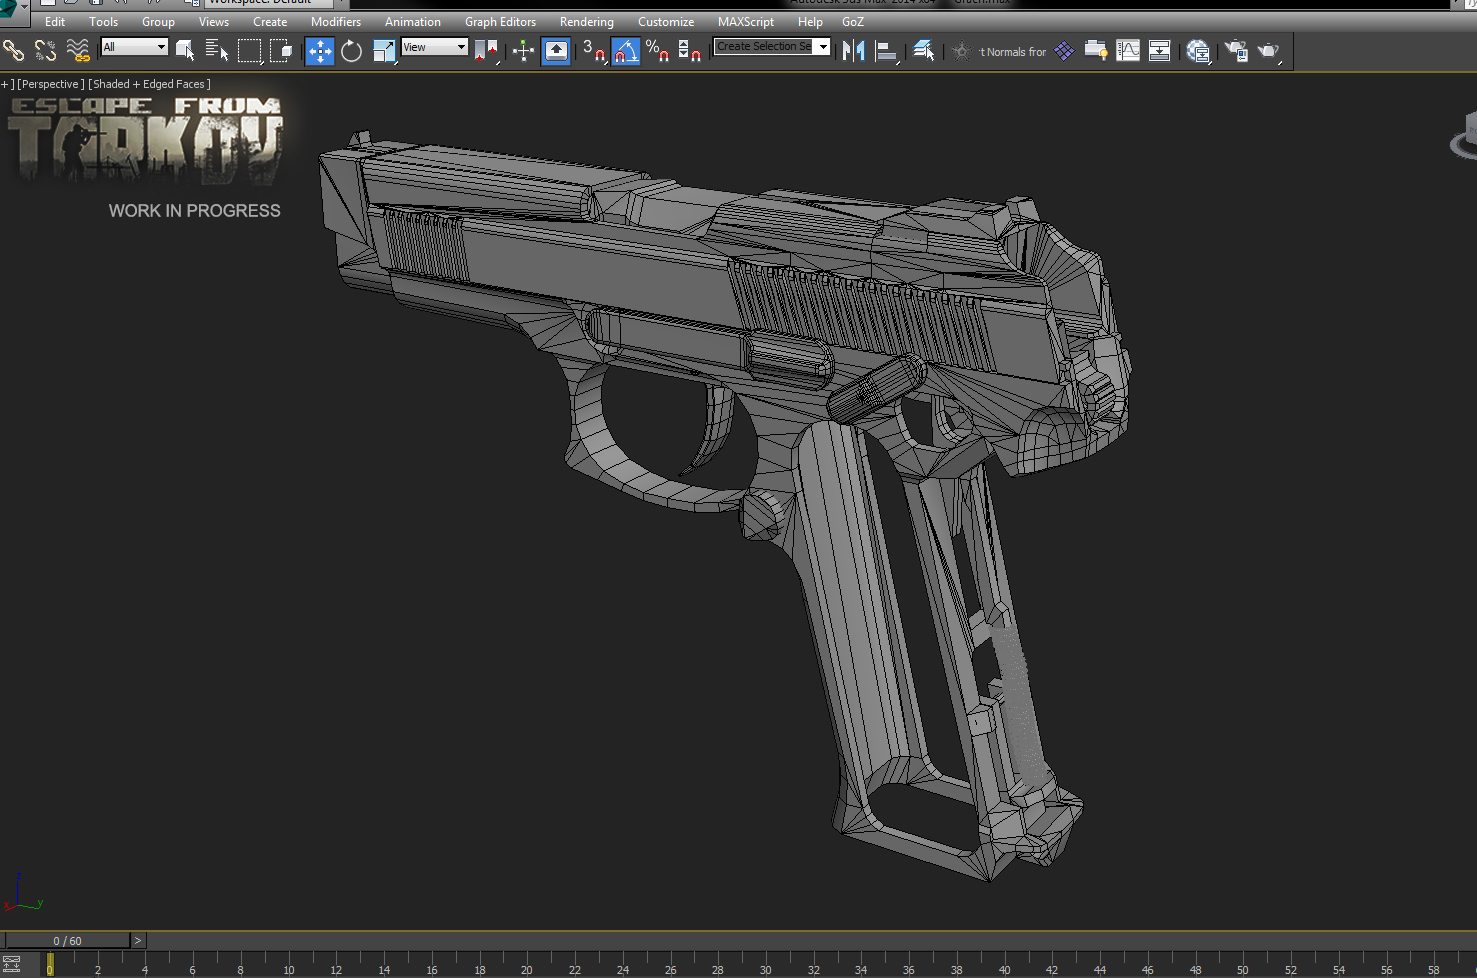1477x978 pixels.
Task: Toggle the Percent Snap button
Action: pyautogui.click(x=657, y=51)
